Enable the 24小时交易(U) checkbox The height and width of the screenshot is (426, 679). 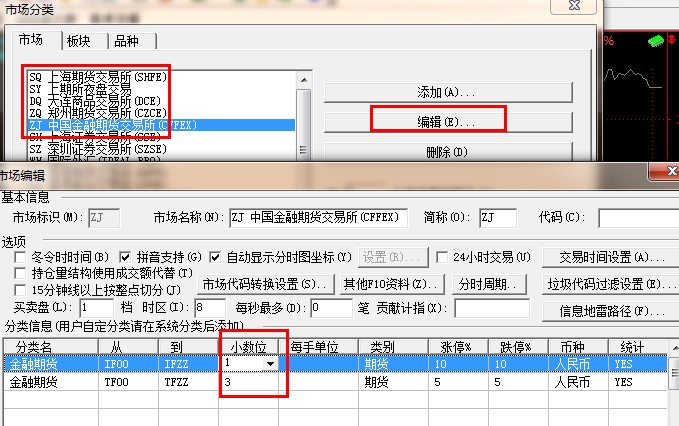click(442, 257)
